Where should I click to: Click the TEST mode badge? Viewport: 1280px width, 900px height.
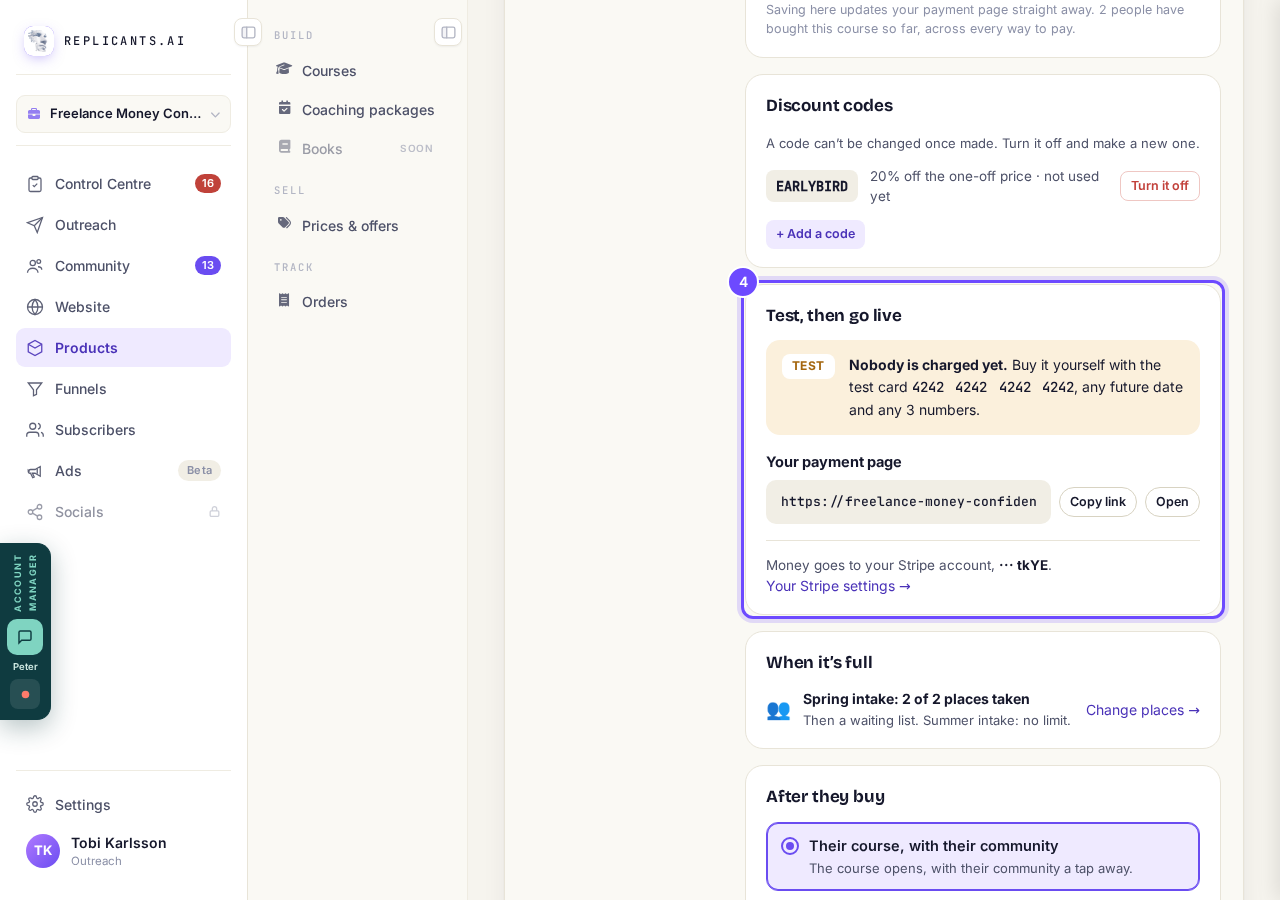tap(808, 366)
